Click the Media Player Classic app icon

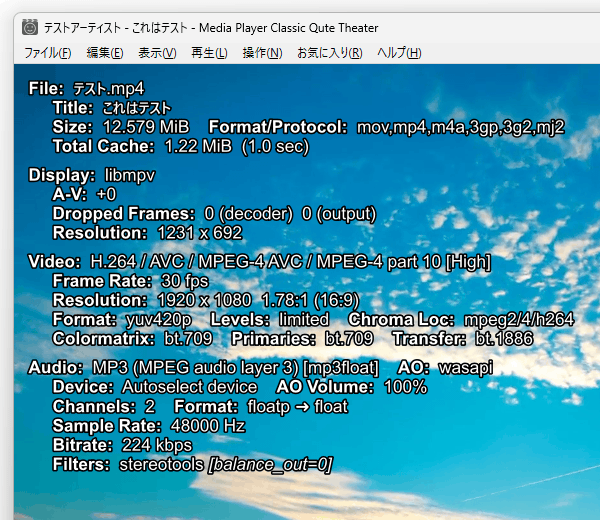coord(30,28)
